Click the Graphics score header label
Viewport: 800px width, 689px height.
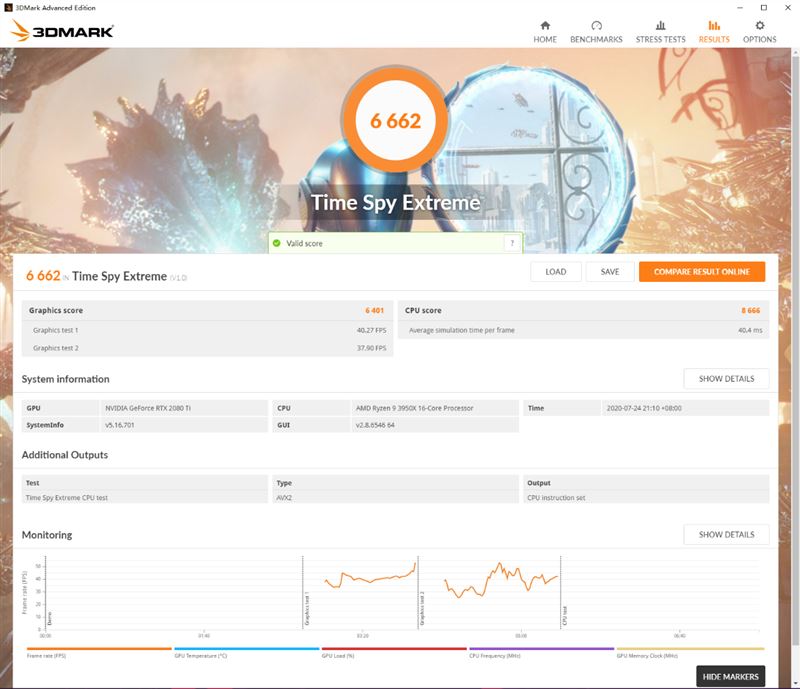tap(56, 310)
